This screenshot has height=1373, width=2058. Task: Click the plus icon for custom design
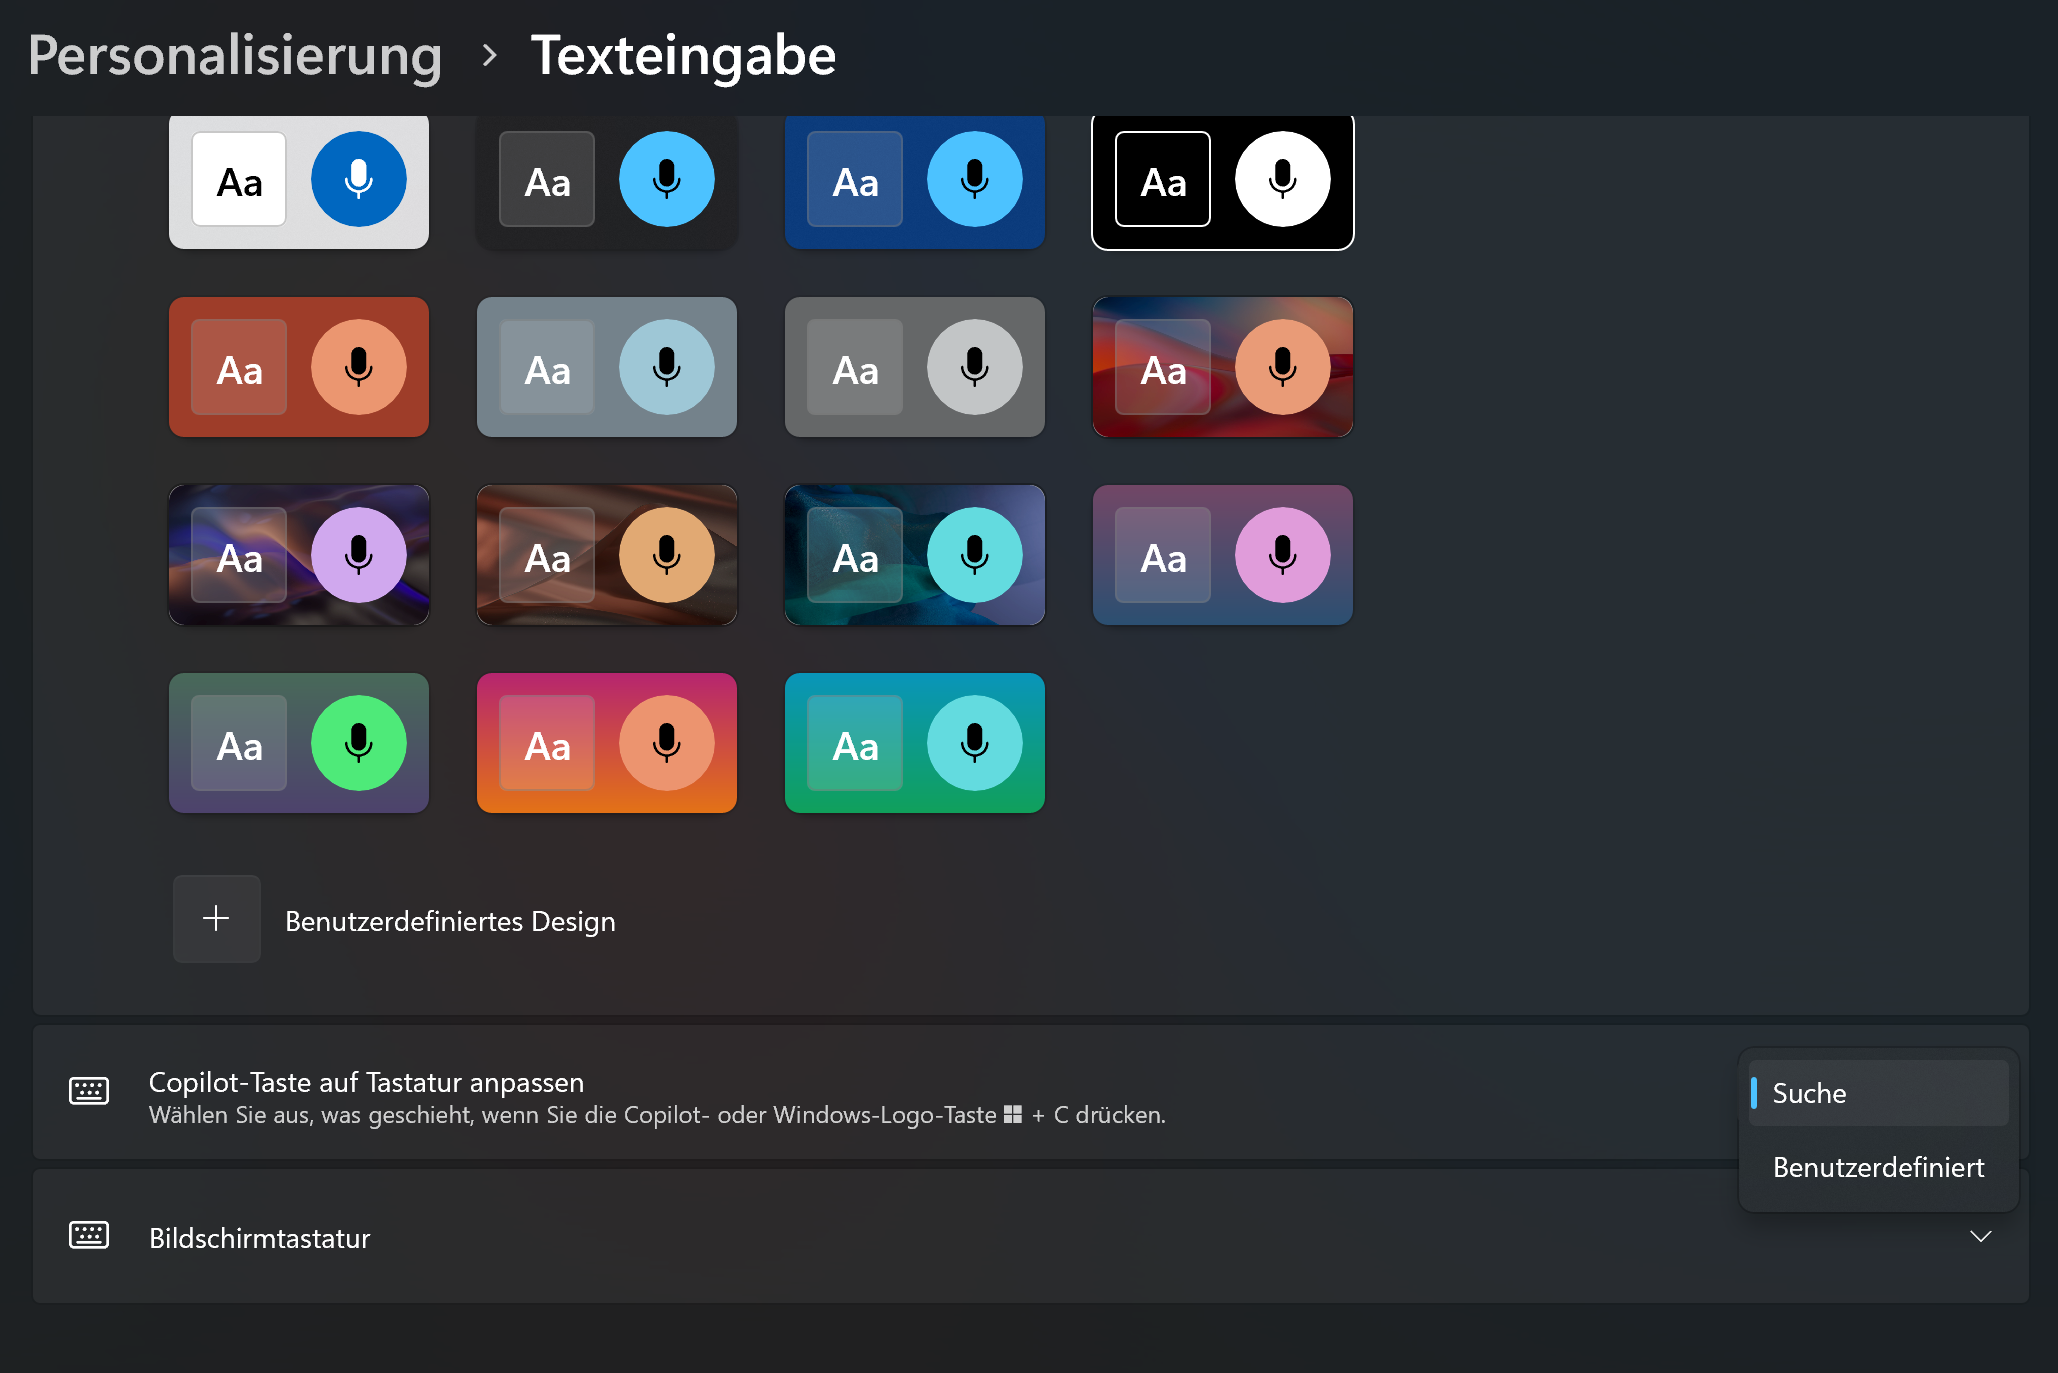(216, 918)
